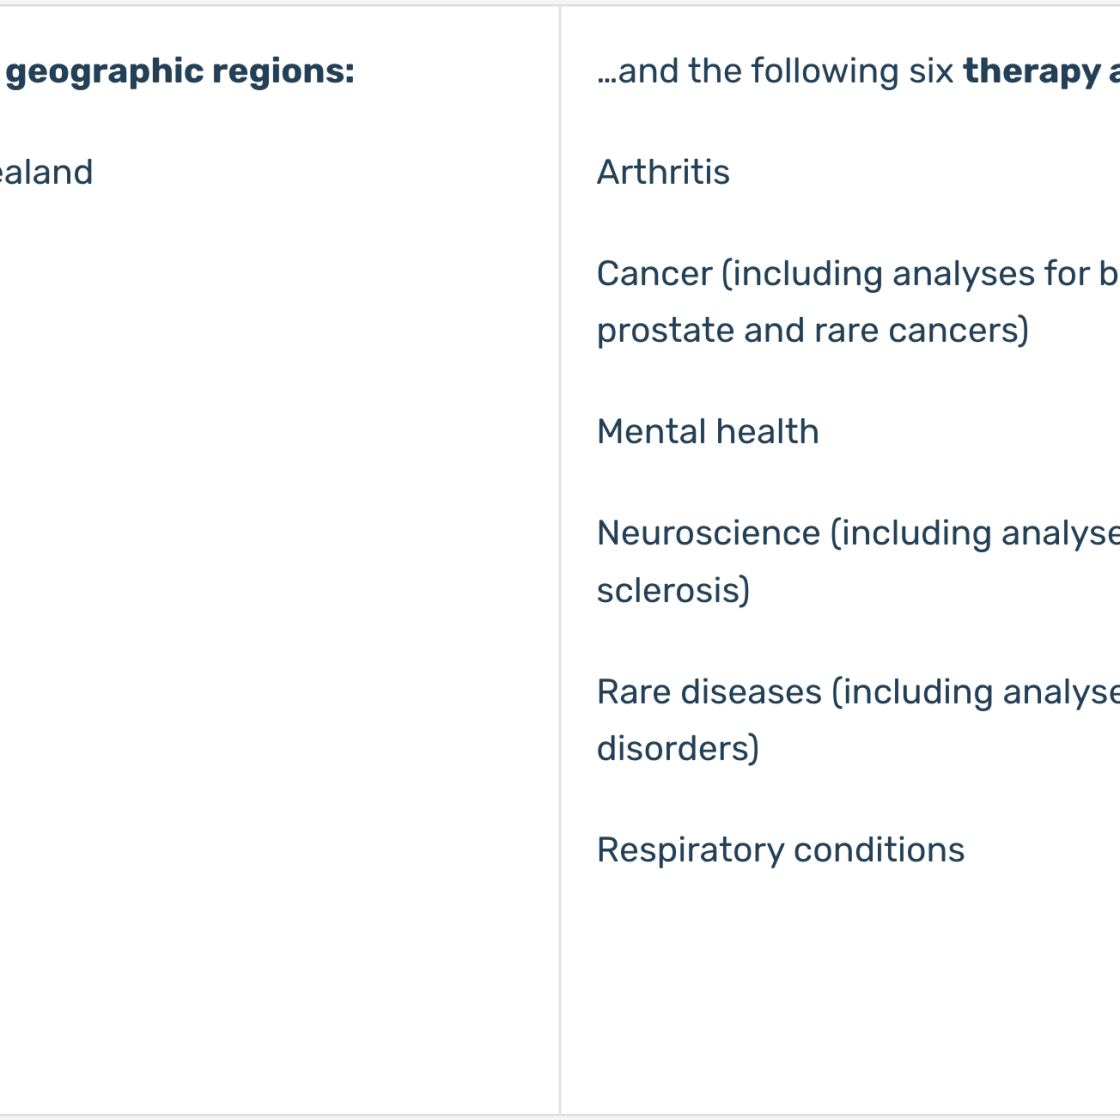Click 'Cancer (including analyses for' line
Viewport: 1120px width, 1120px height.
click(858, 274)
